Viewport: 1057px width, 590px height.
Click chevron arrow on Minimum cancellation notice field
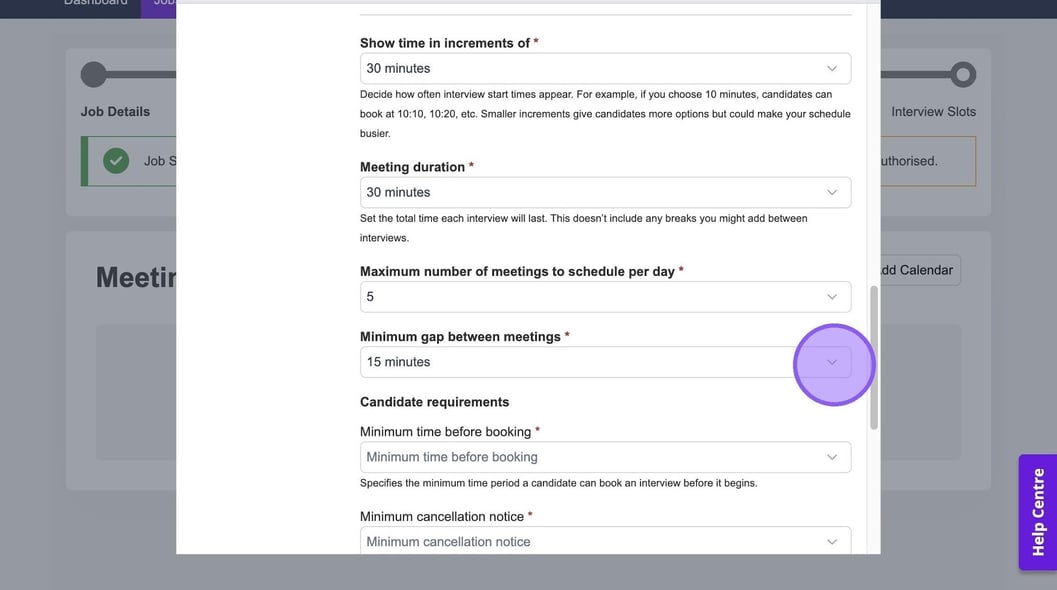(831, 542)
